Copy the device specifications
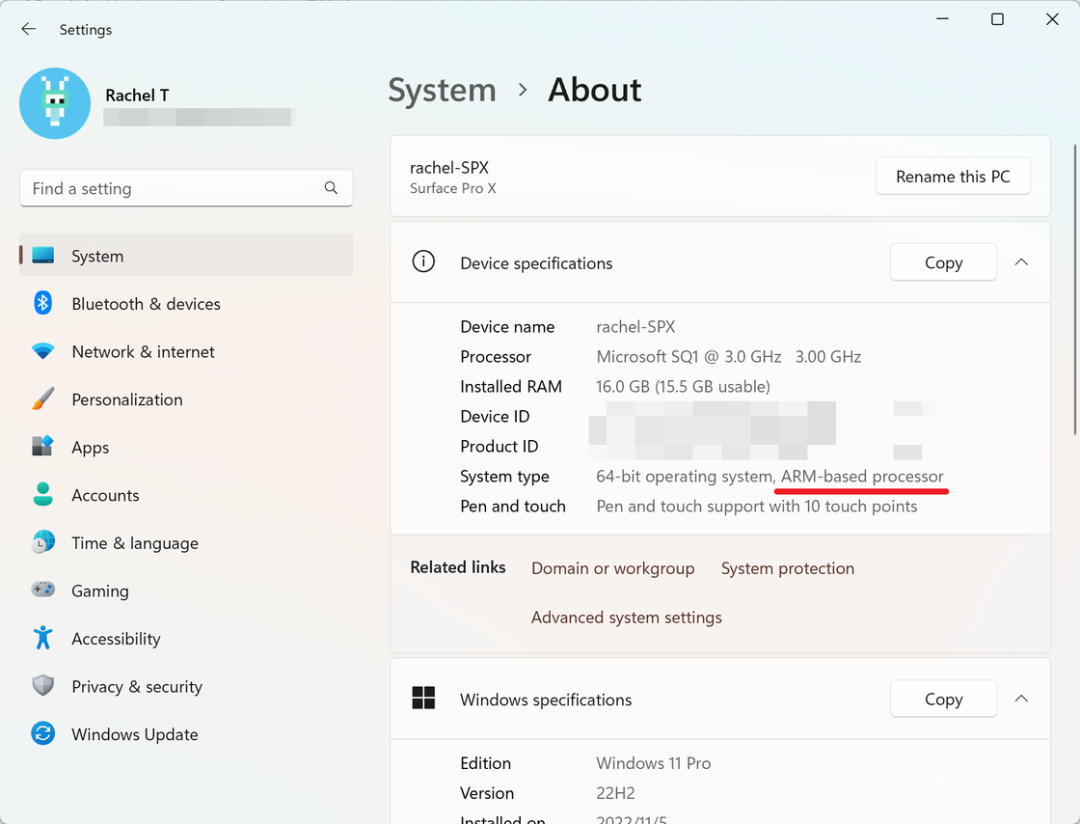This screenshot has width=1080, height=824. (943, 262)
